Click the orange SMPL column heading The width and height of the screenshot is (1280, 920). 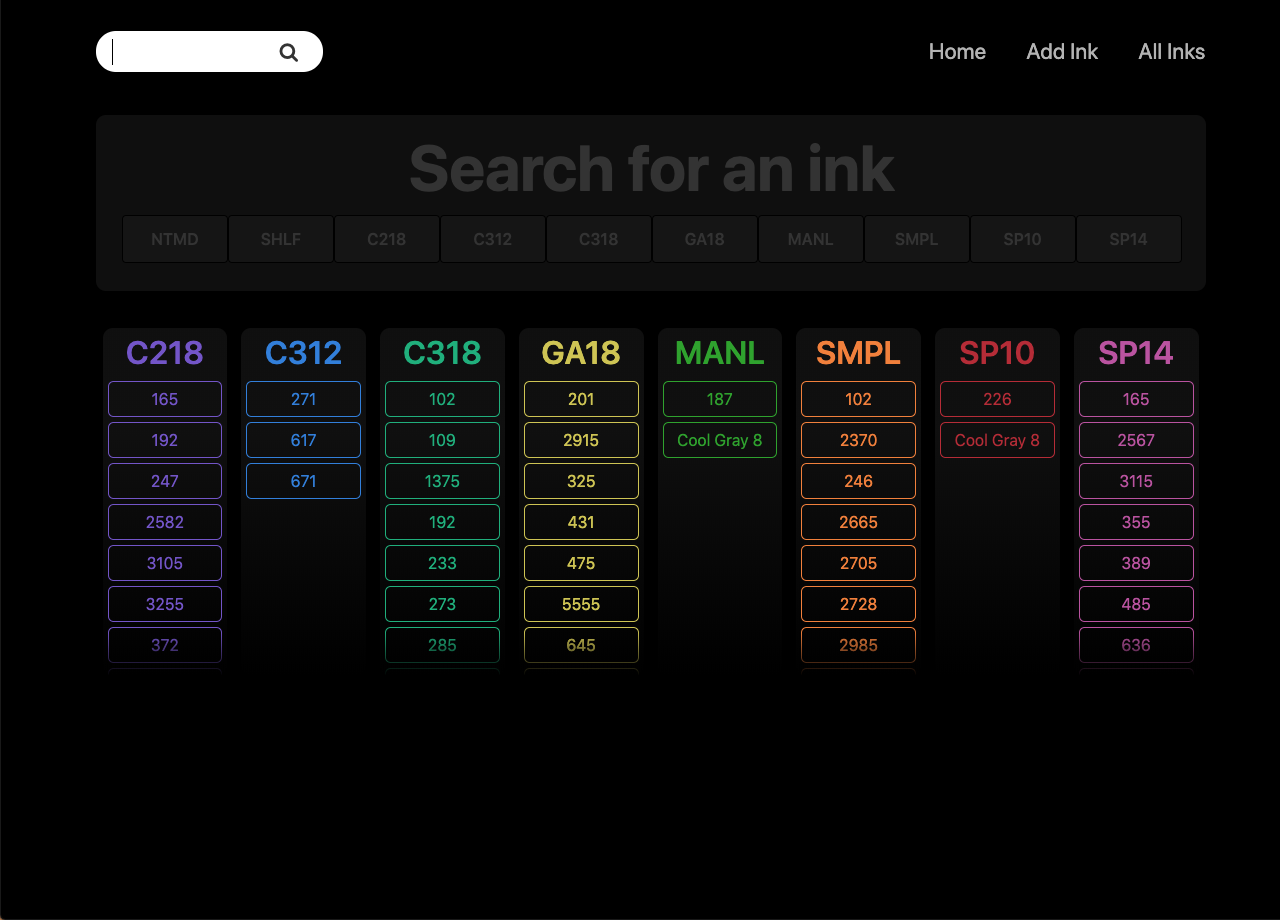pyautogui.click(x=858, y=353)
